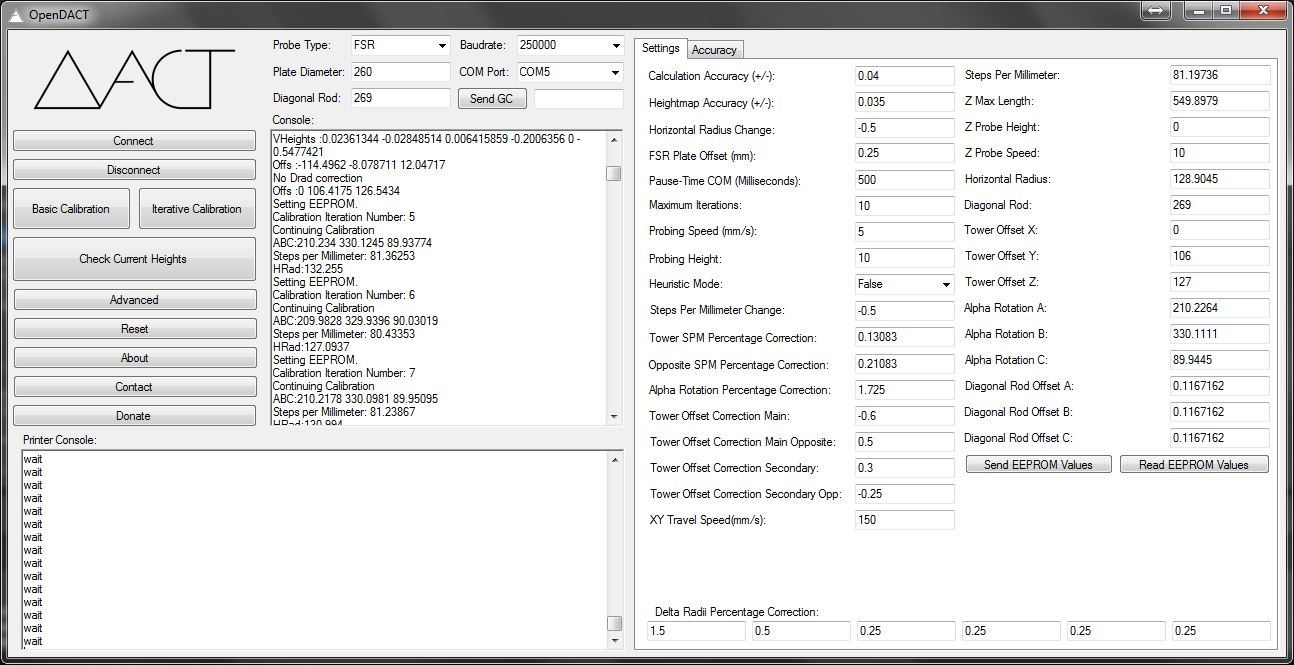
Task: Click Check Current Heights button
Action: pyautogui.click(x=133, y=259)
